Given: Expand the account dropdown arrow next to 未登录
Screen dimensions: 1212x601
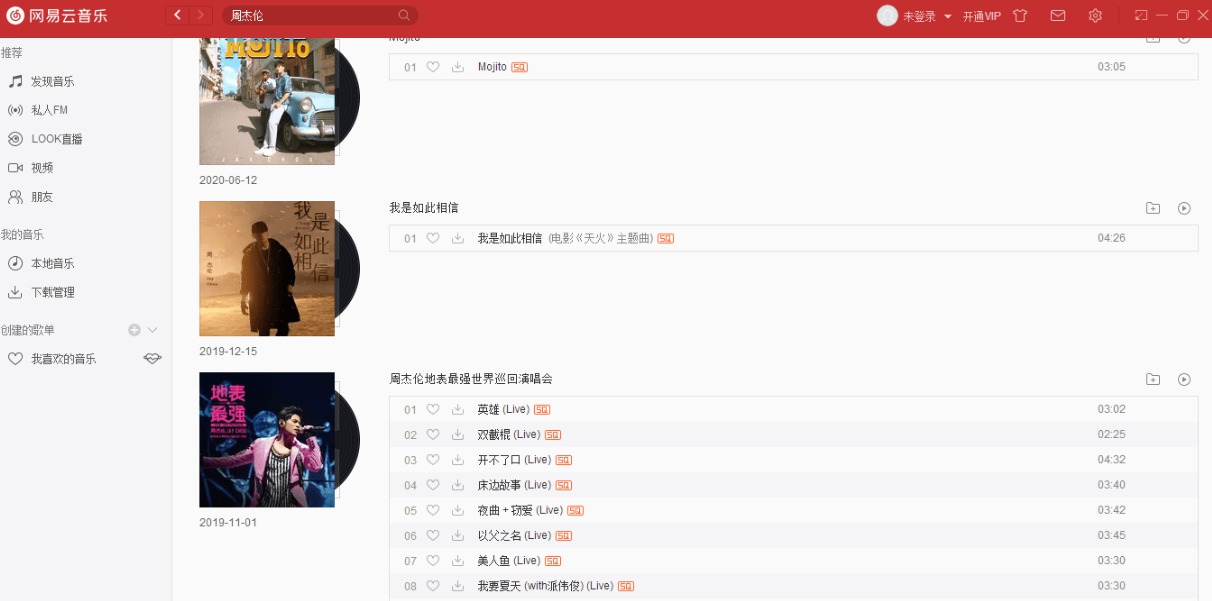Looking at the screenshot, I should pos(948,16).
